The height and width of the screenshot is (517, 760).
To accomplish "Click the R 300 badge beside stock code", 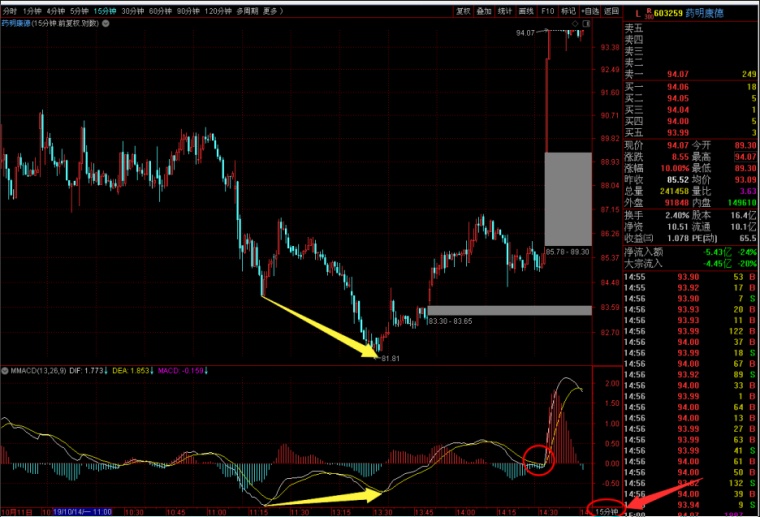I will 649,13.
